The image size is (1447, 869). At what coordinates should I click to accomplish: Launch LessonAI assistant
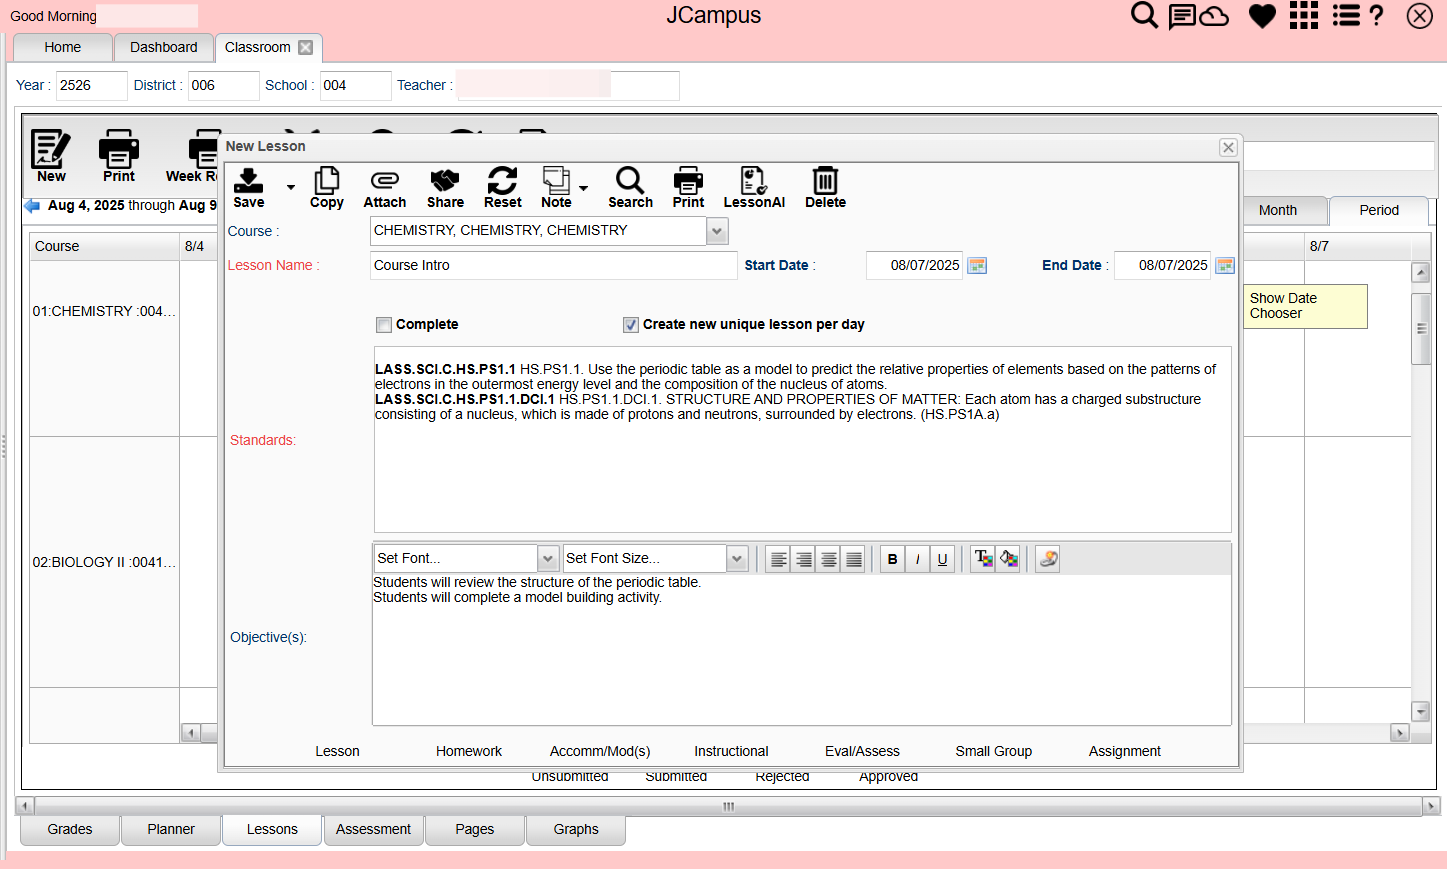point(754,188)
